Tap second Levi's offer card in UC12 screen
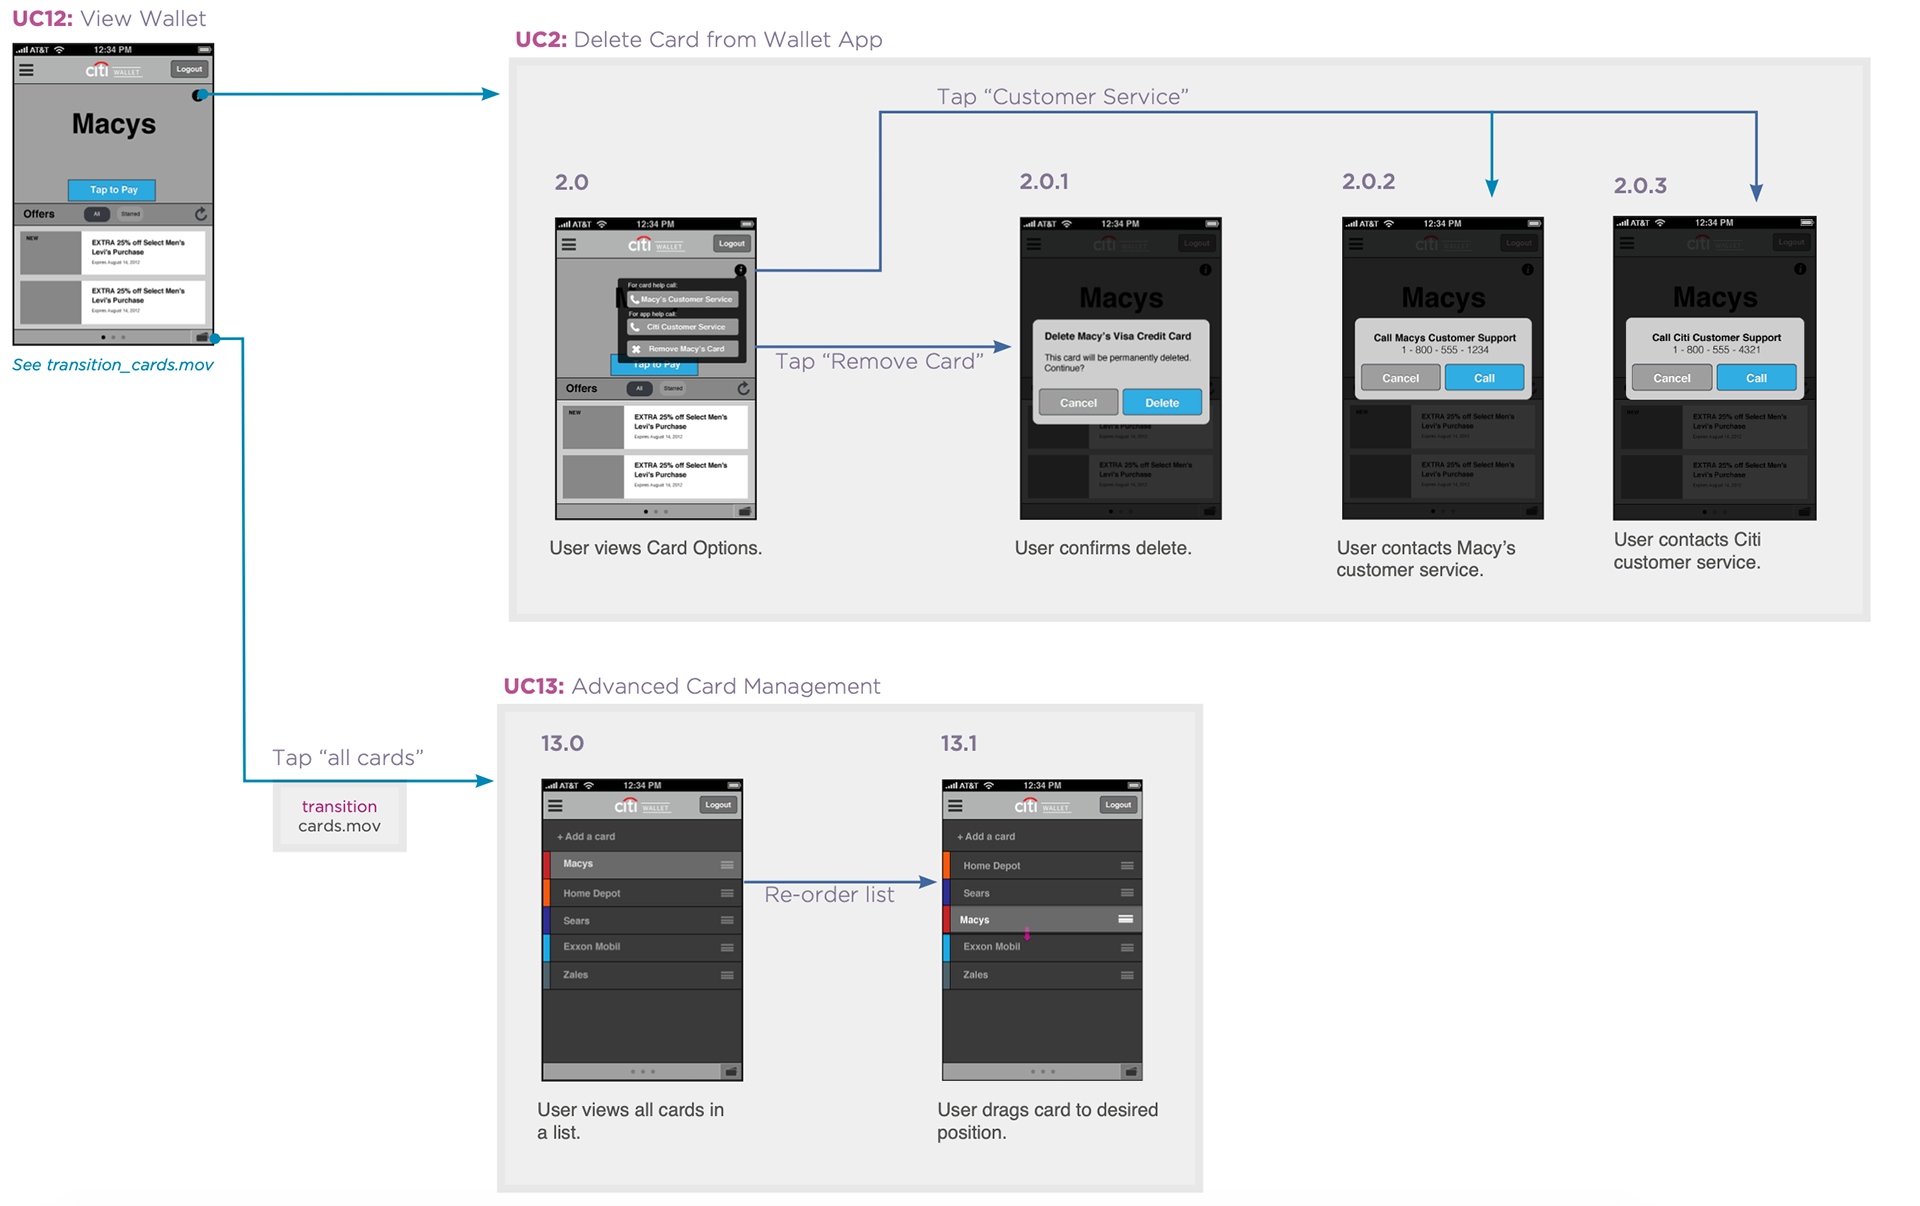The image size is (1920, 1206). 113,302
